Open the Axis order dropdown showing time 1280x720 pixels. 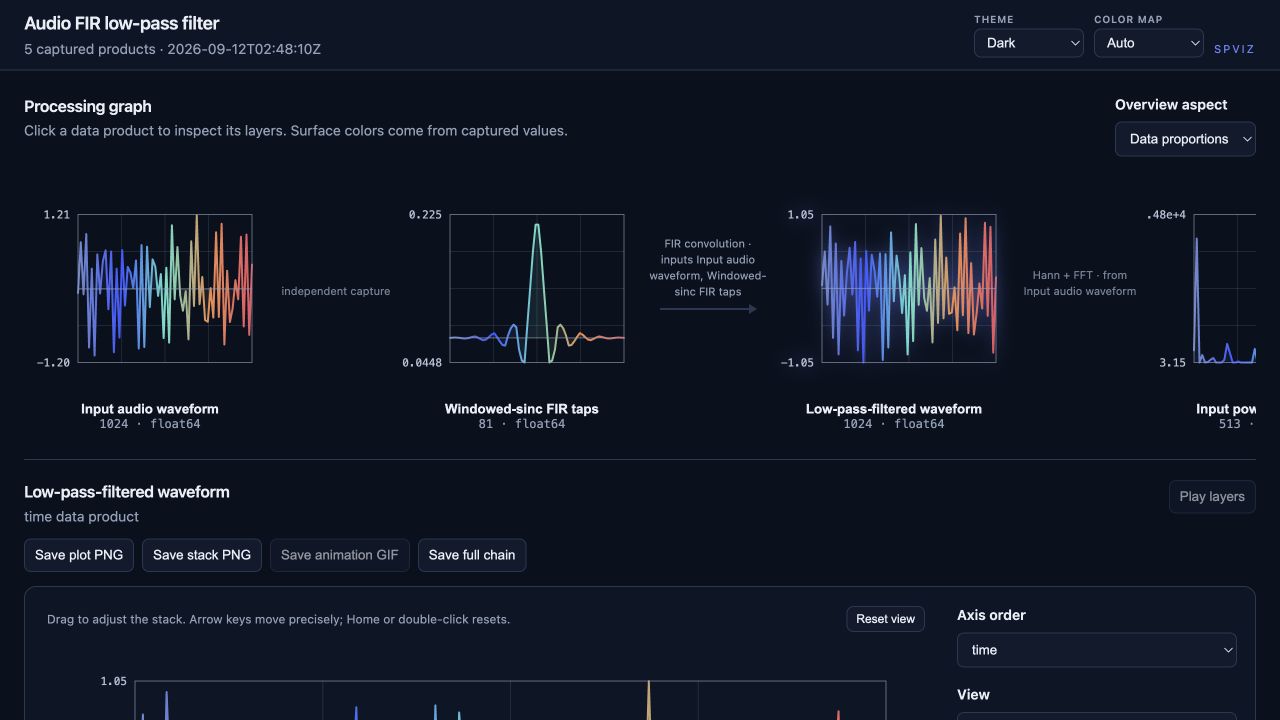click(x=1096, y=650)
